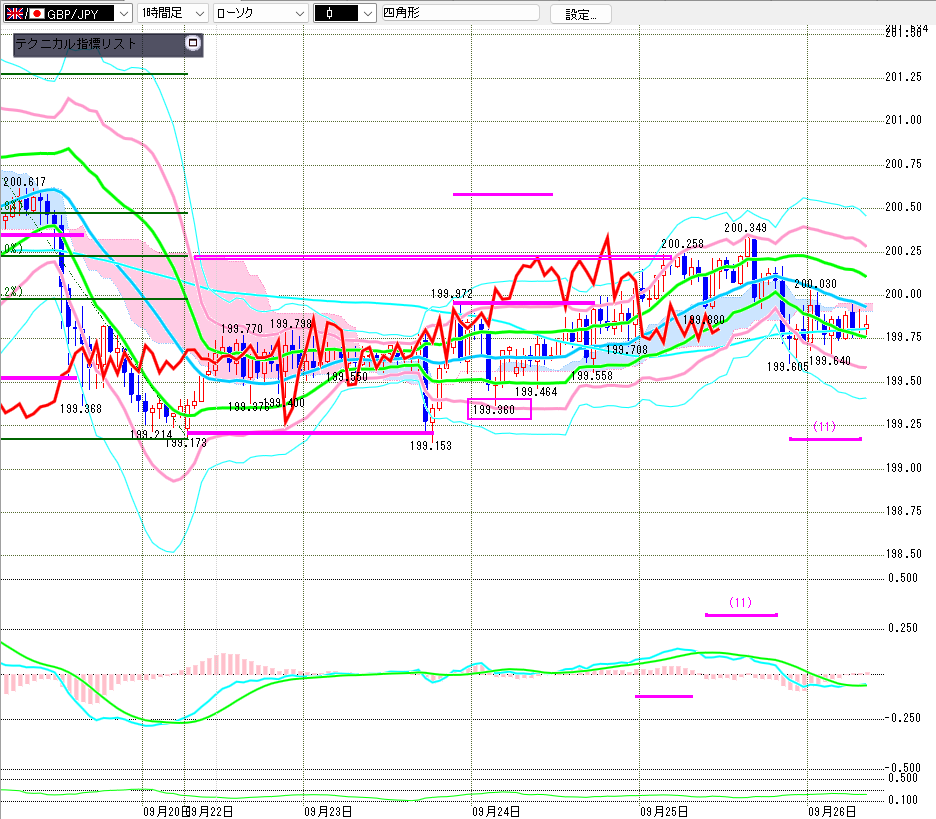Open the ローソク chart type dropdown

click(295, 14)
